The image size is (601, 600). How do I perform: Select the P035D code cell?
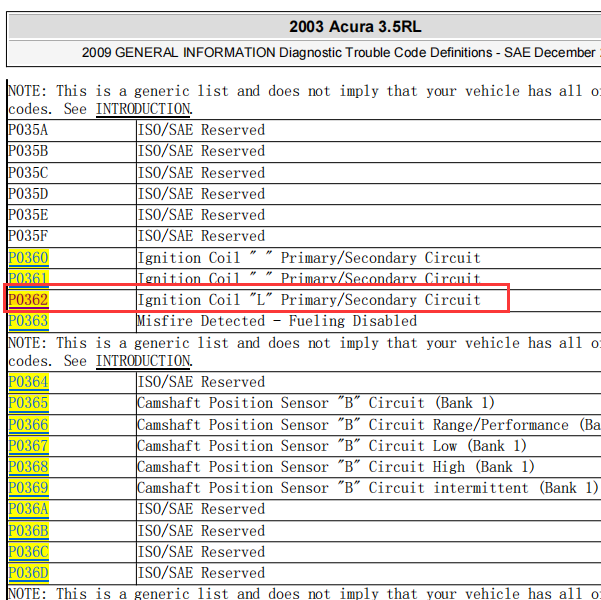(72, 194)
